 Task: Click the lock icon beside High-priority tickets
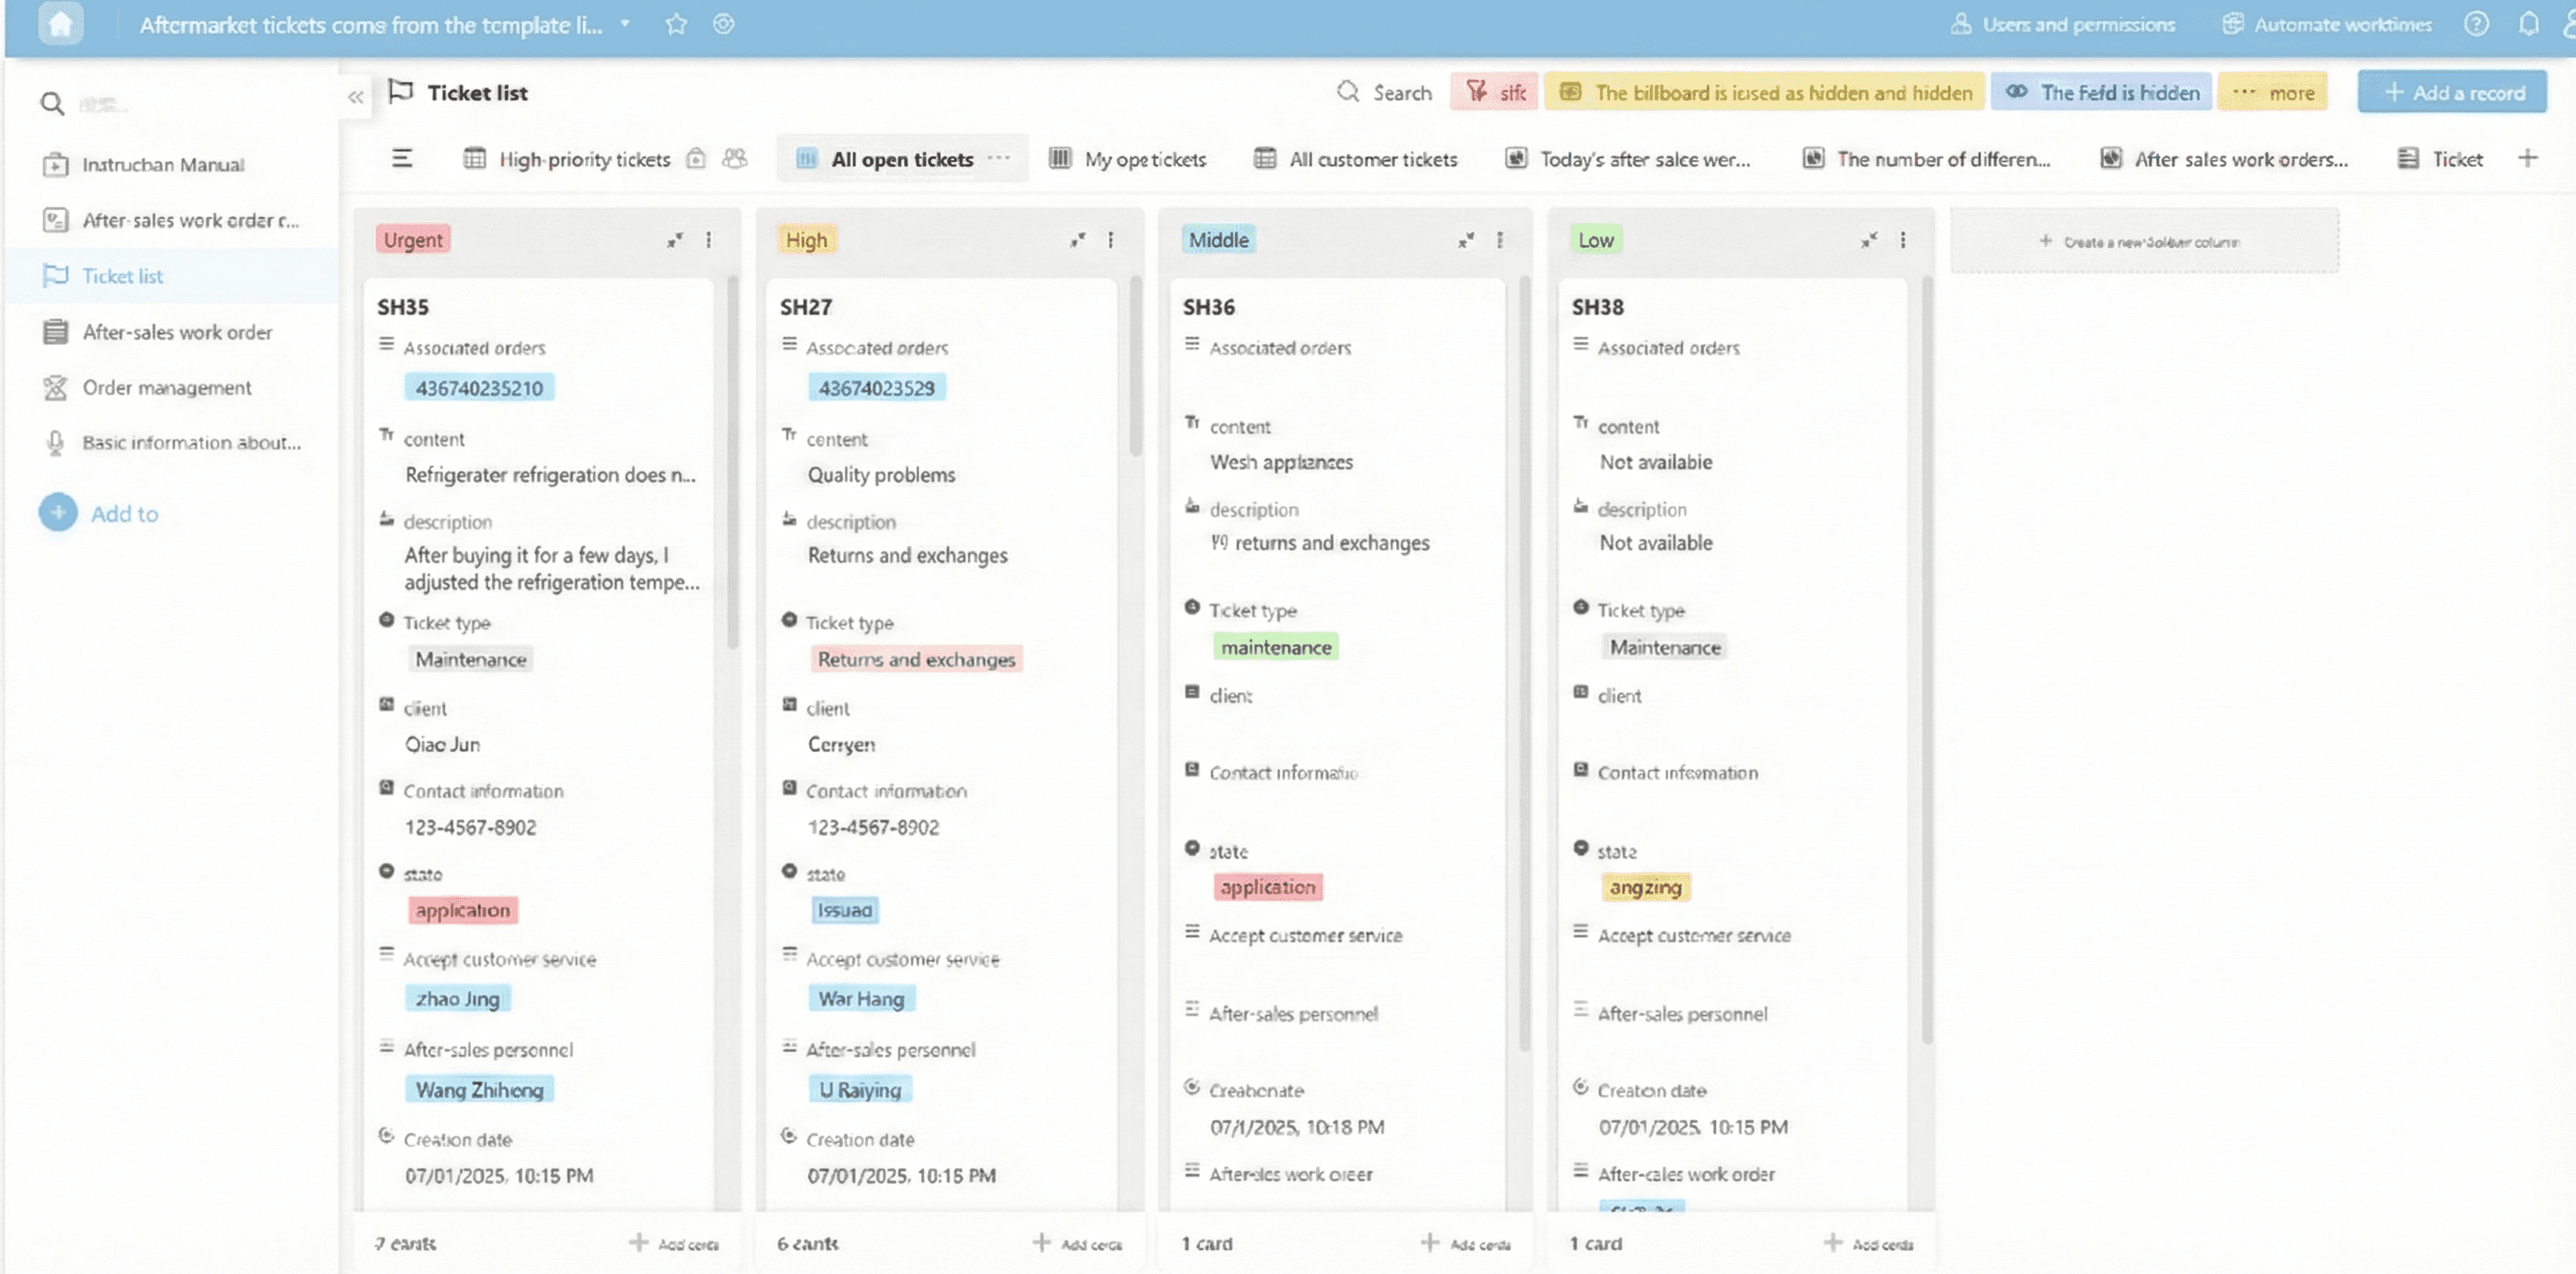coord(696,159)
